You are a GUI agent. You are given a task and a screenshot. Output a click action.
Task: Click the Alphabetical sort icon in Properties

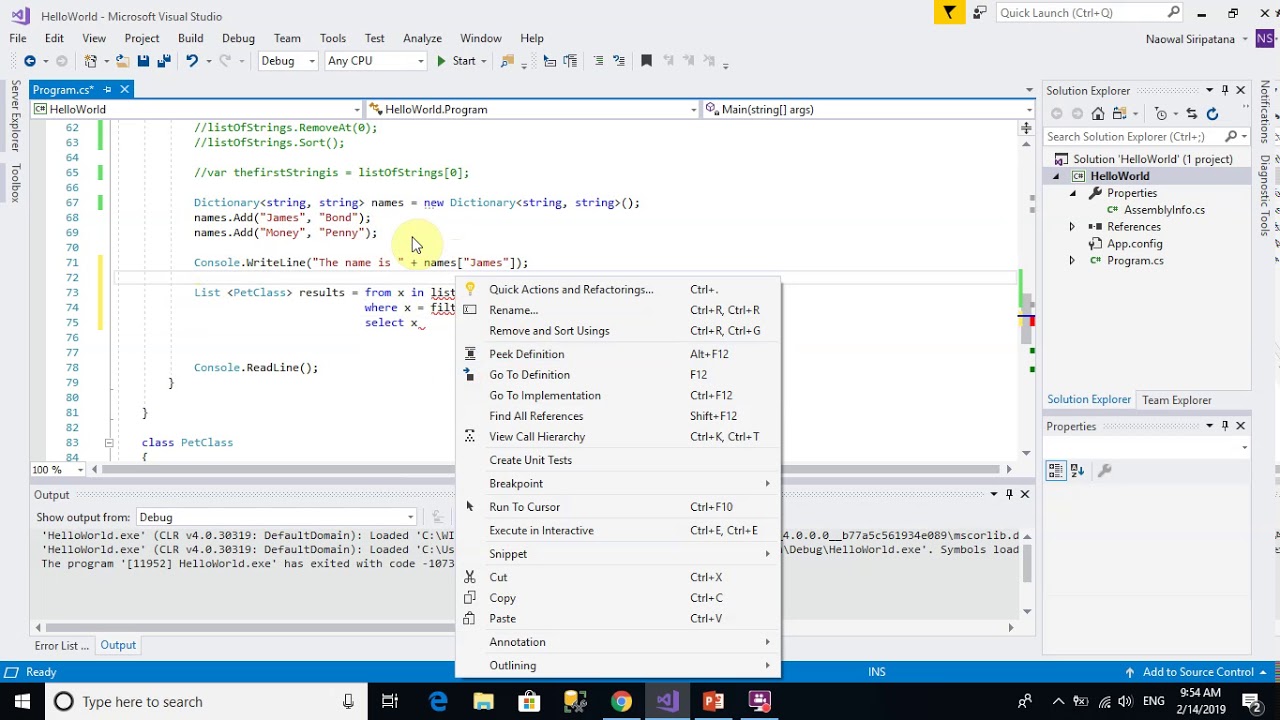point(1077,470)
